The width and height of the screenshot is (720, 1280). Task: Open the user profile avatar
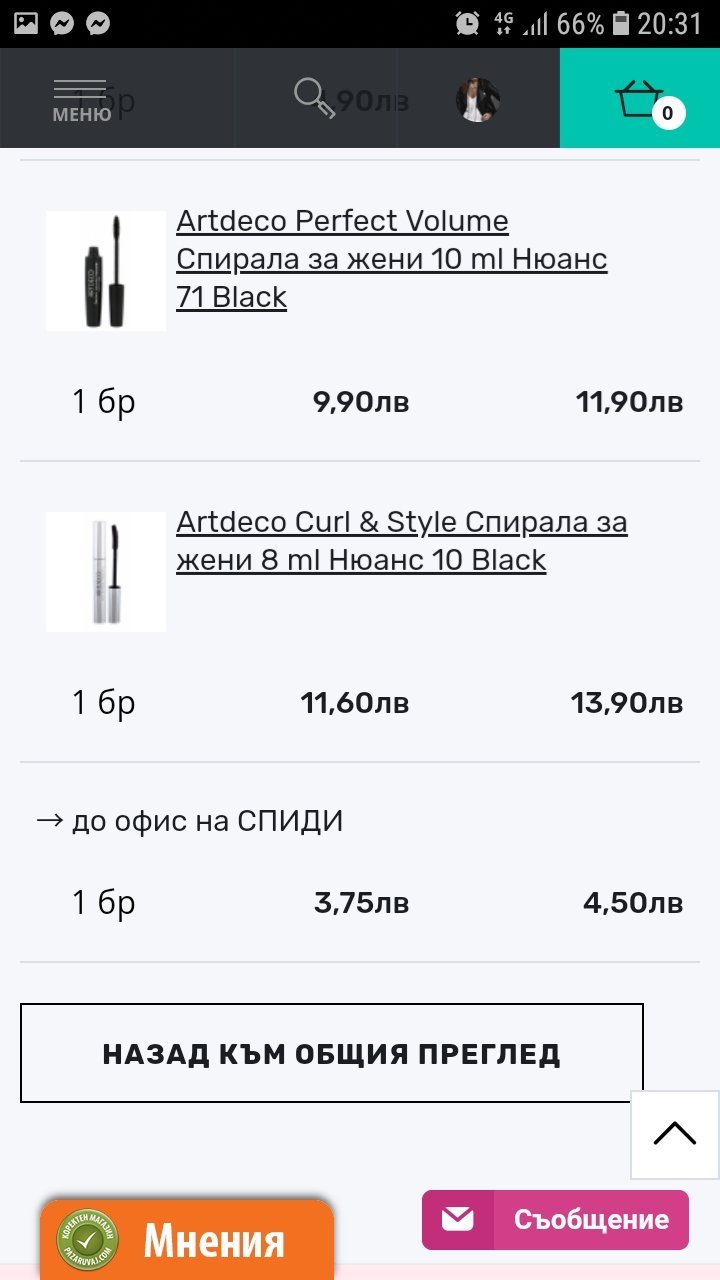478,99
